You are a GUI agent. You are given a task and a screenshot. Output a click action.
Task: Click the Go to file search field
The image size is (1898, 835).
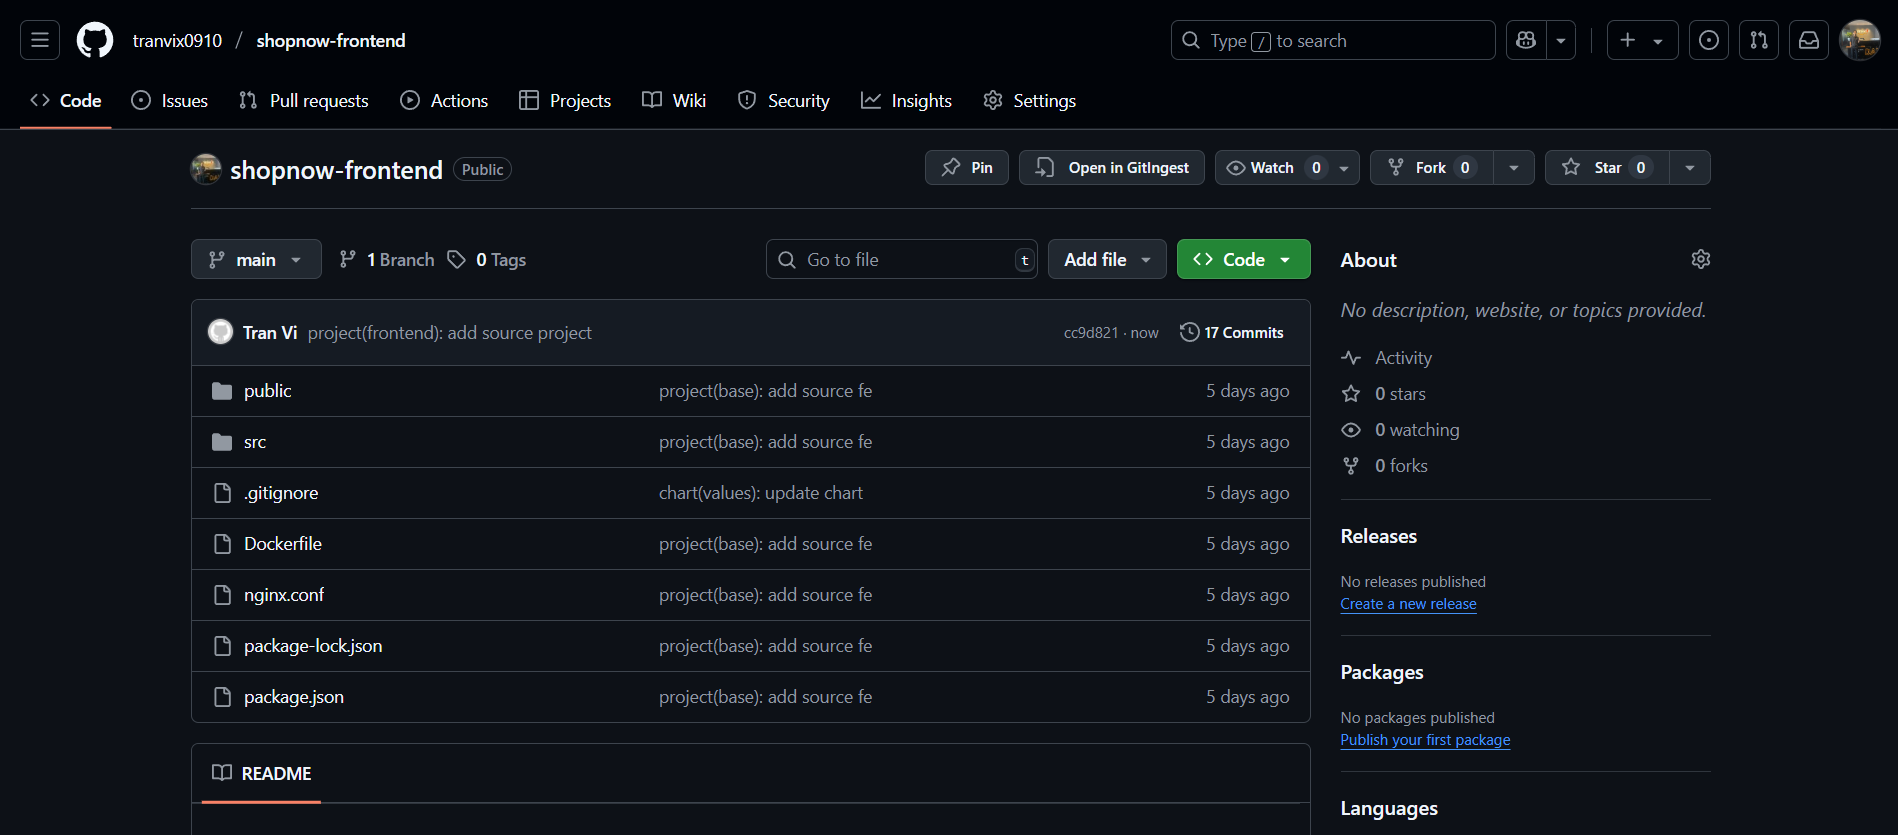902,259
